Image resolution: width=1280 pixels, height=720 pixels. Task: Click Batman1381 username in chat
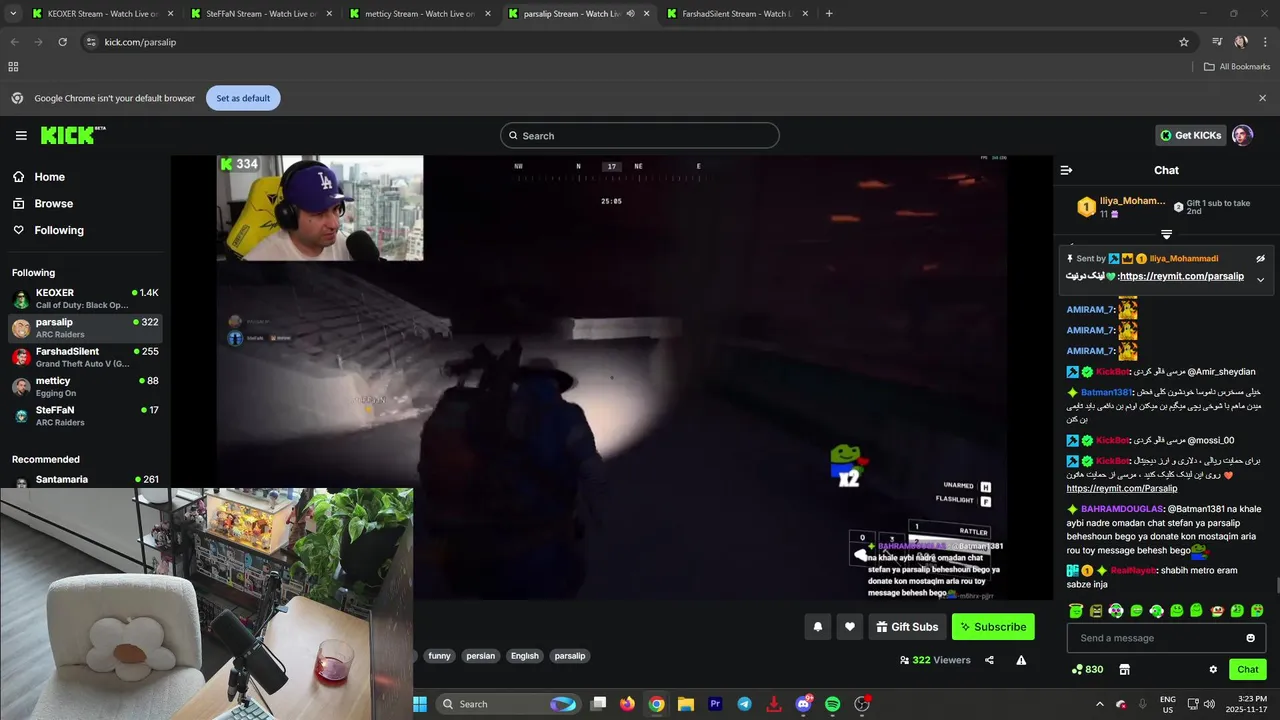click(x=1105, y=392)
